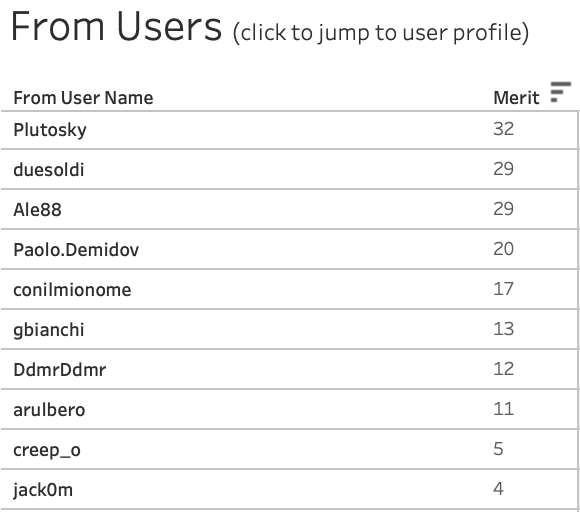Select Paolo.Demidov's merit value 20
580x512 pixels.
[503, 249]
